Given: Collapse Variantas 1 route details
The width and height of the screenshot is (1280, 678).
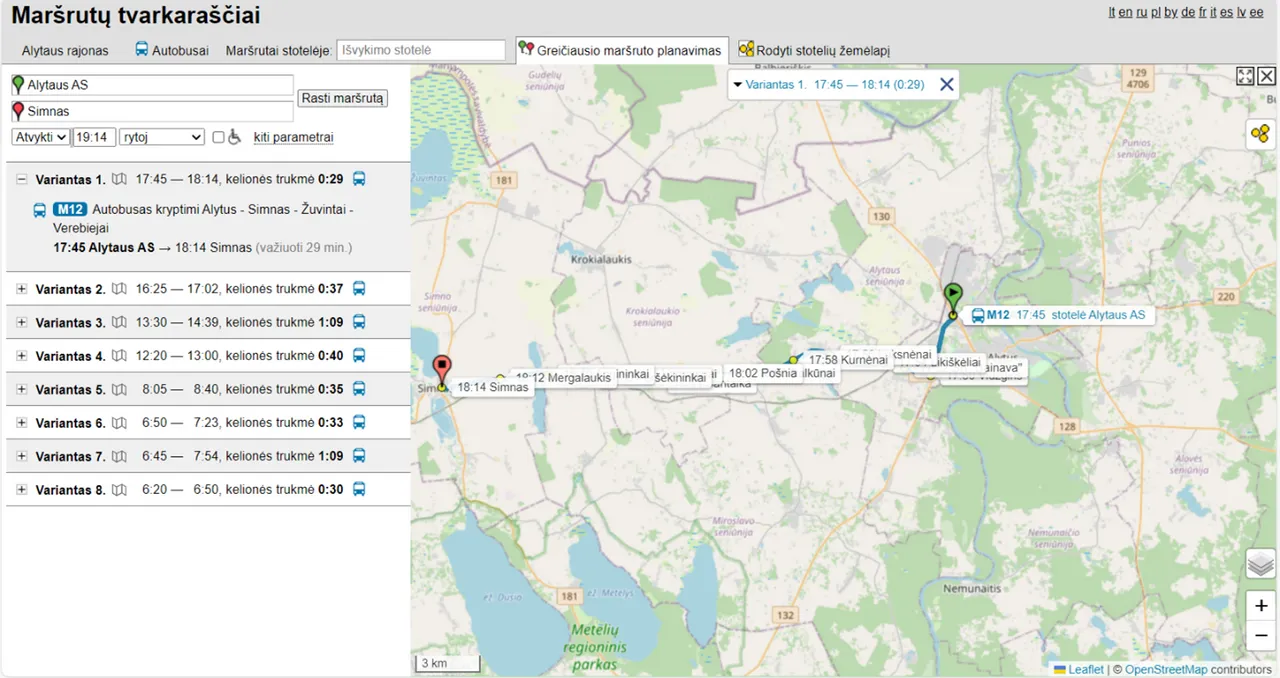Looking at the screenshot, I should tap(21, 179).
